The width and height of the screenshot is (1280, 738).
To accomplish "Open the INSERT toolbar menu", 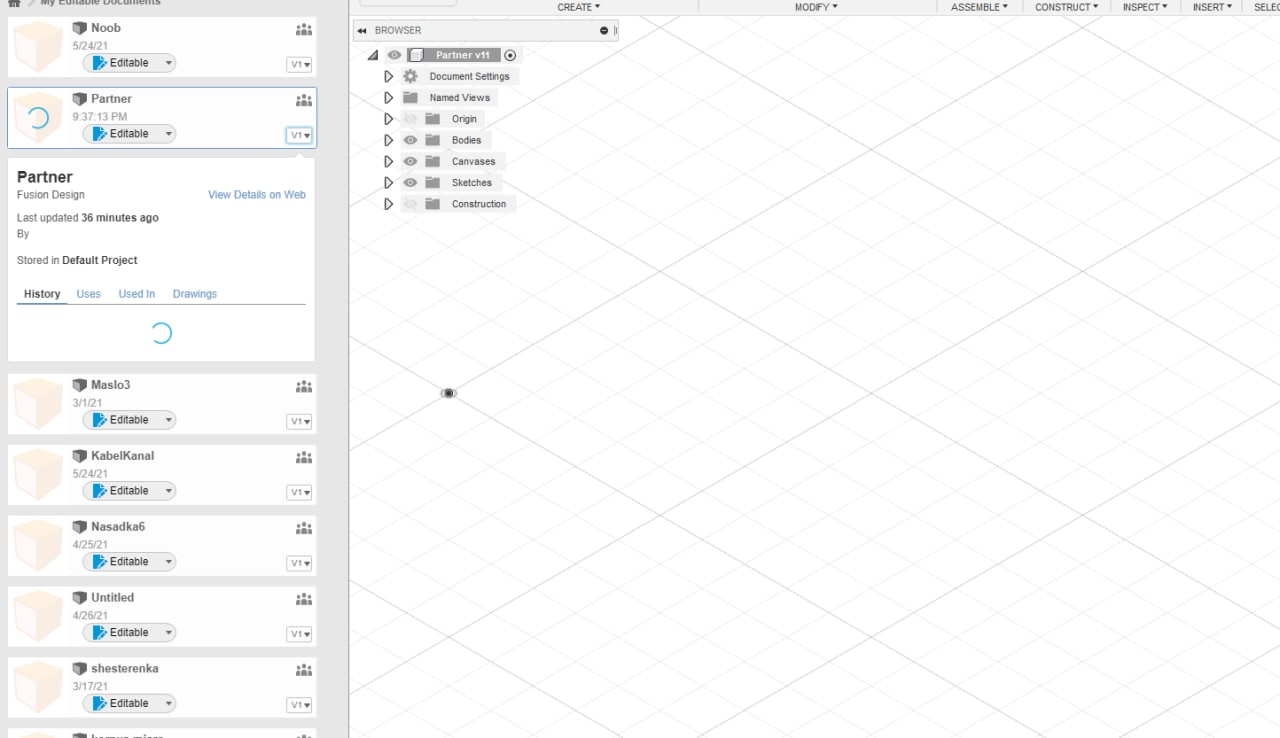I will click(x=1213, y=7).
